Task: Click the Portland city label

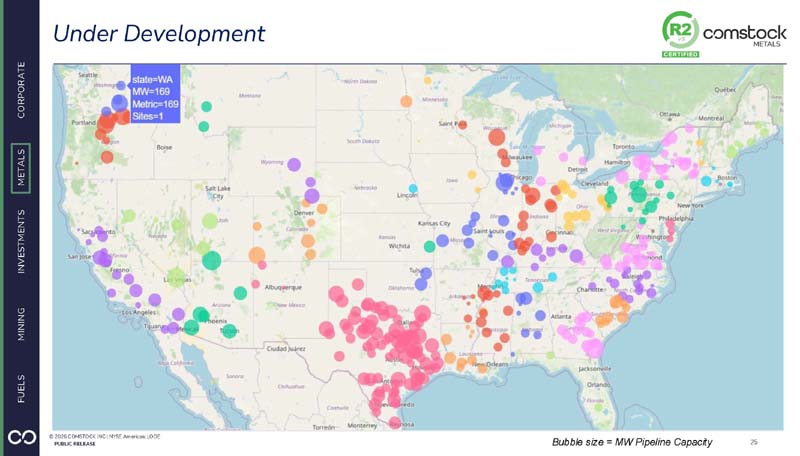Action: click(84, 123)
